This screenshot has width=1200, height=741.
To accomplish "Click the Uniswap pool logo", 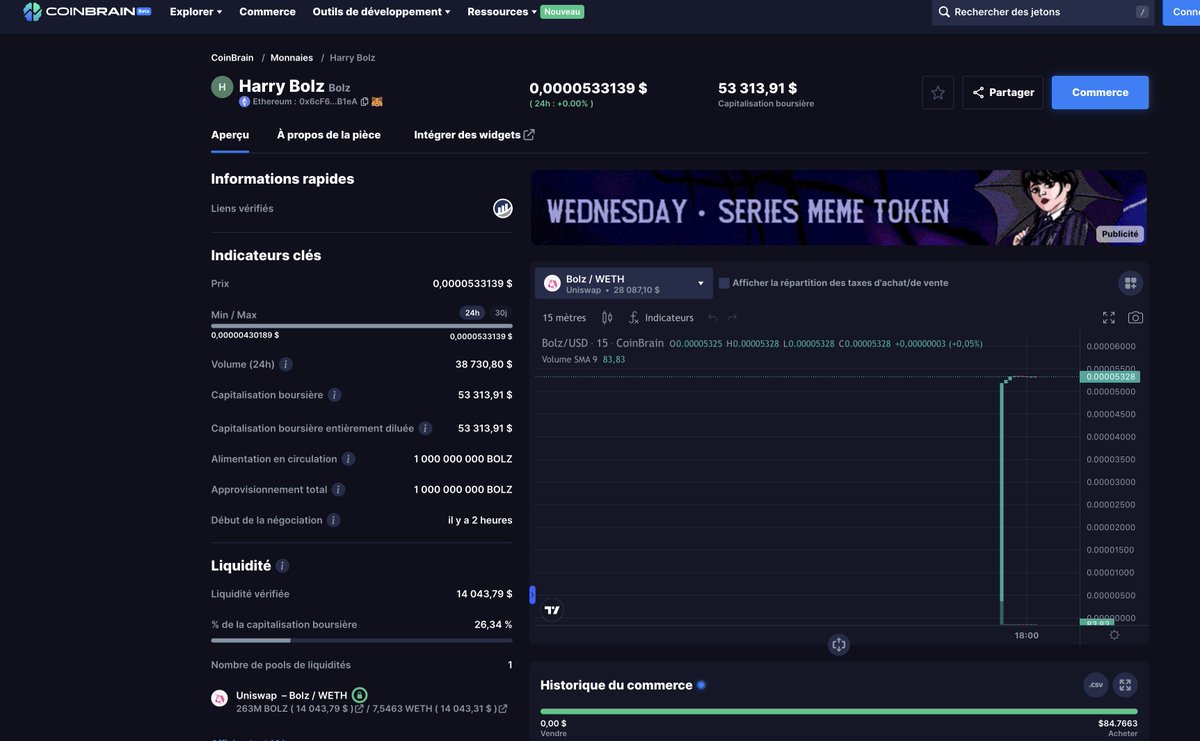I will click(x=219, y=698).
